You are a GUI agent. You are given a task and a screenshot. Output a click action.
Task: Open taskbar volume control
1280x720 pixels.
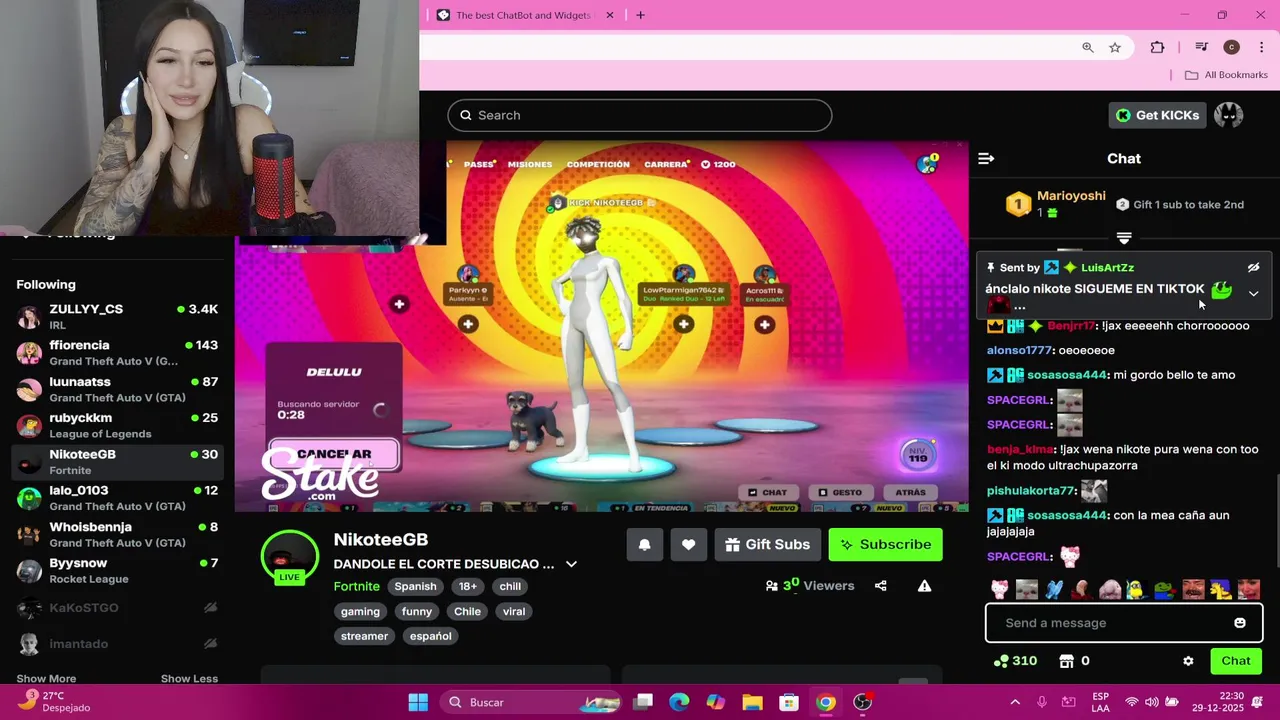[x=1152, y=702]
